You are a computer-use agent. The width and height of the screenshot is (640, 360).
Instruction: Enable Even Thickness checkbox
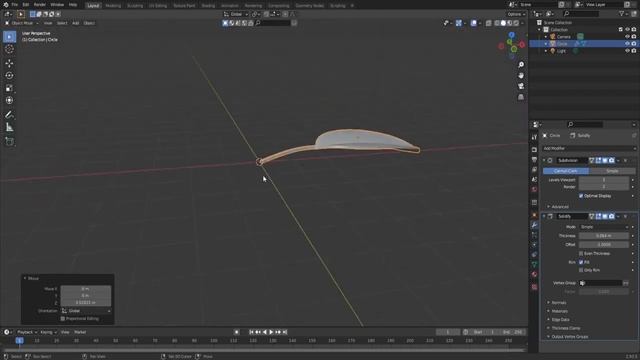(581, 253)
